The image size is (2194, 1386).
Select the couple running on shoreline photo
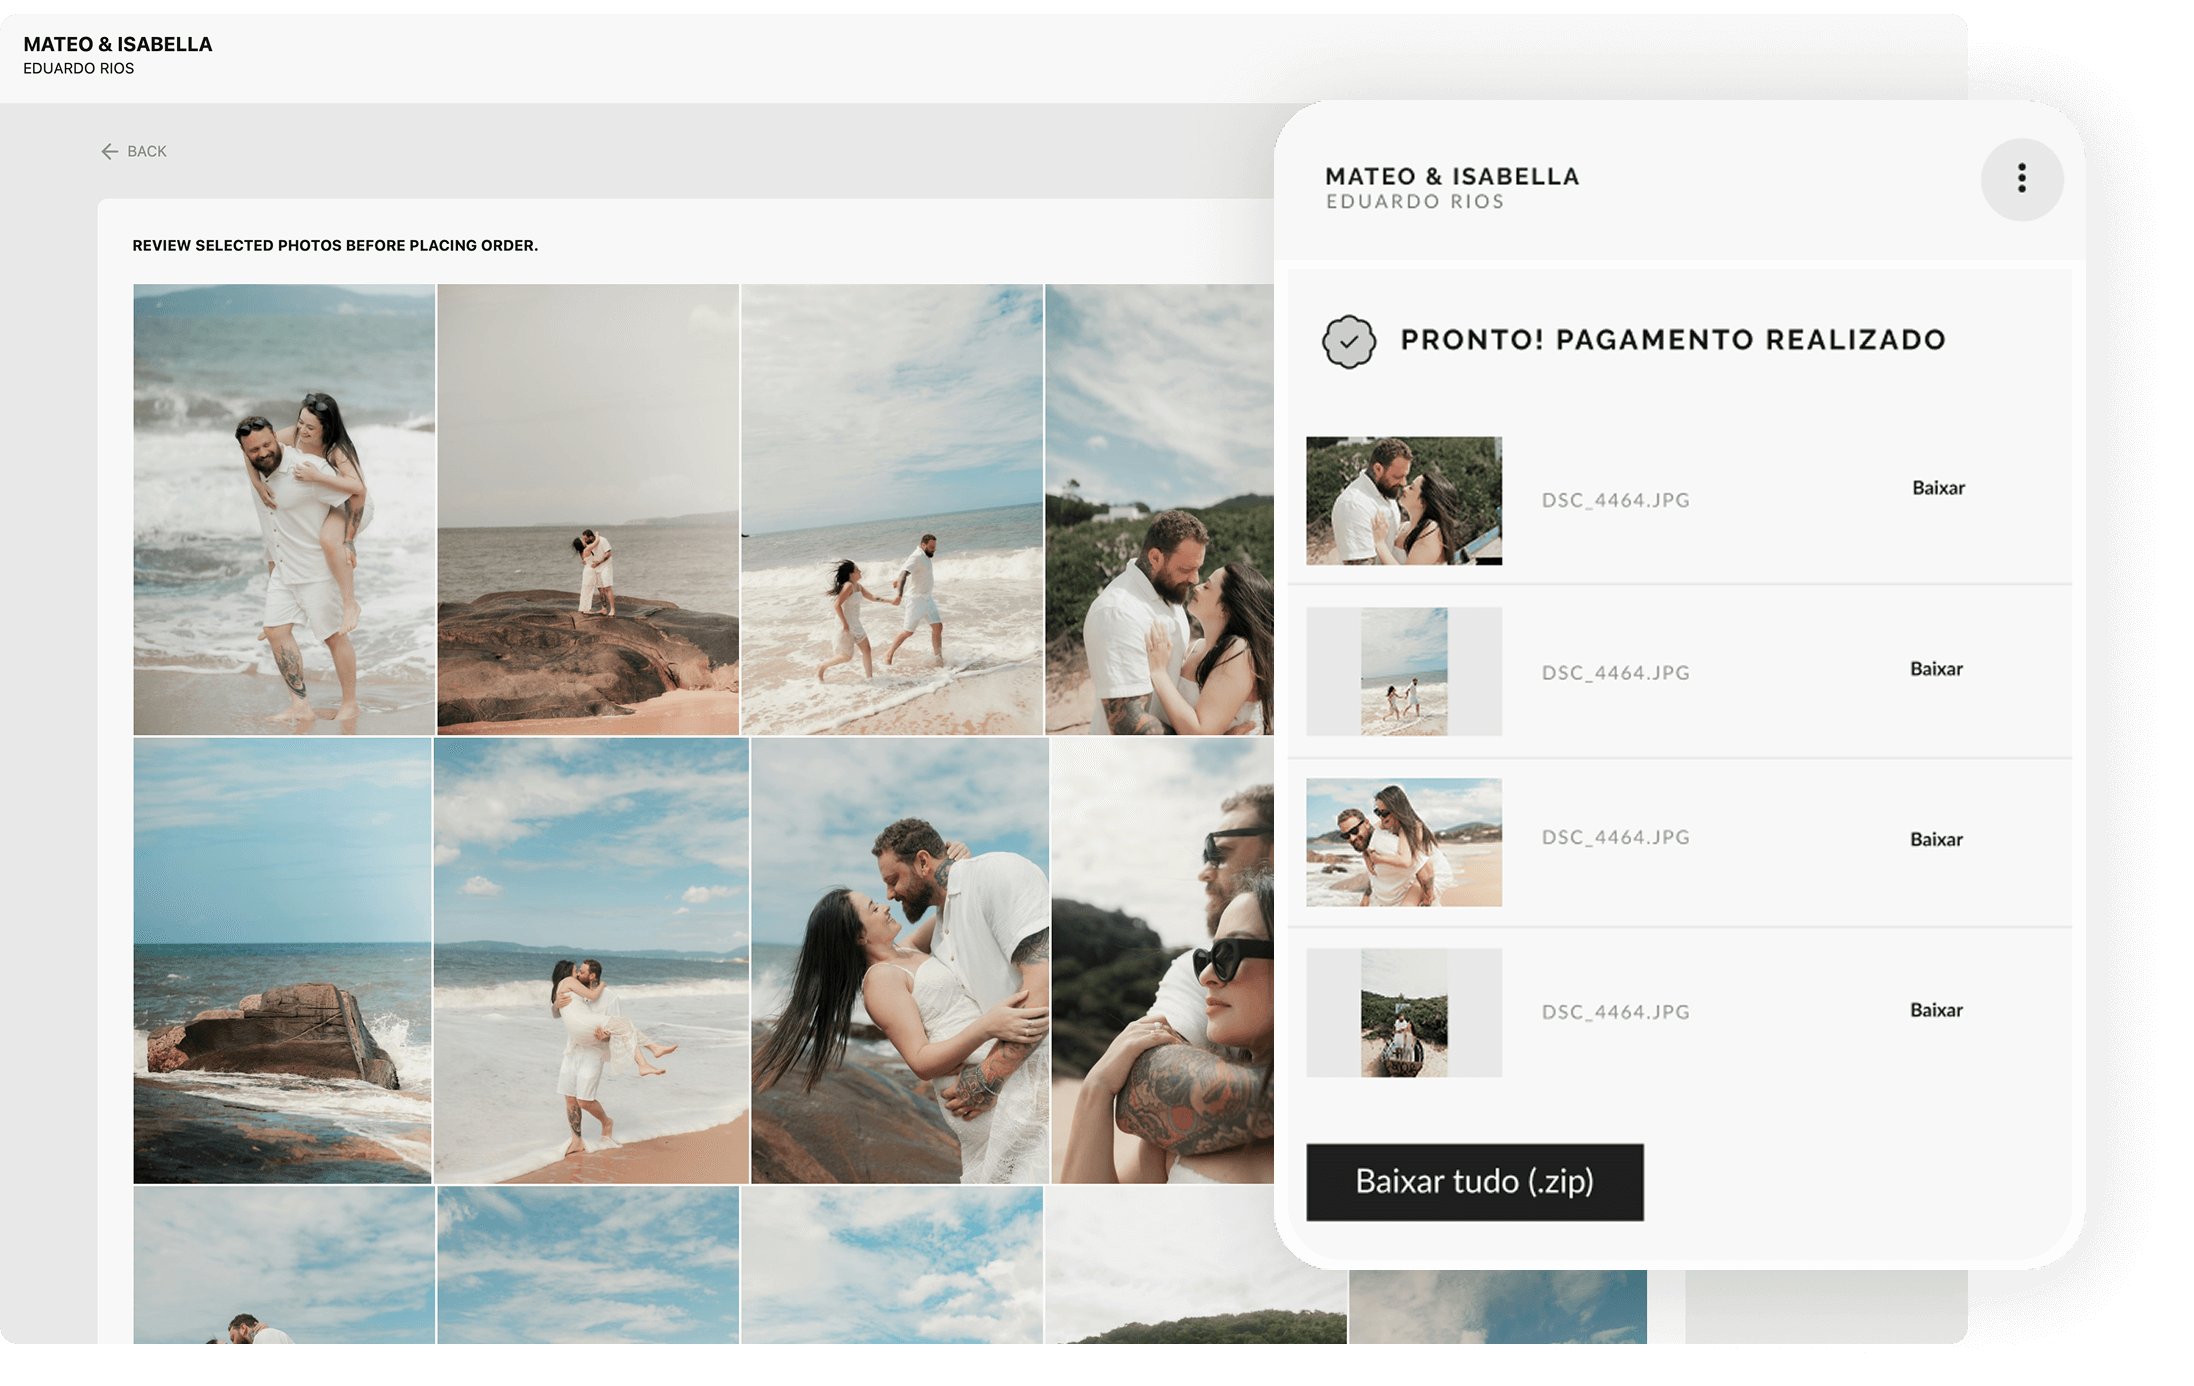(x=891, y=509)
